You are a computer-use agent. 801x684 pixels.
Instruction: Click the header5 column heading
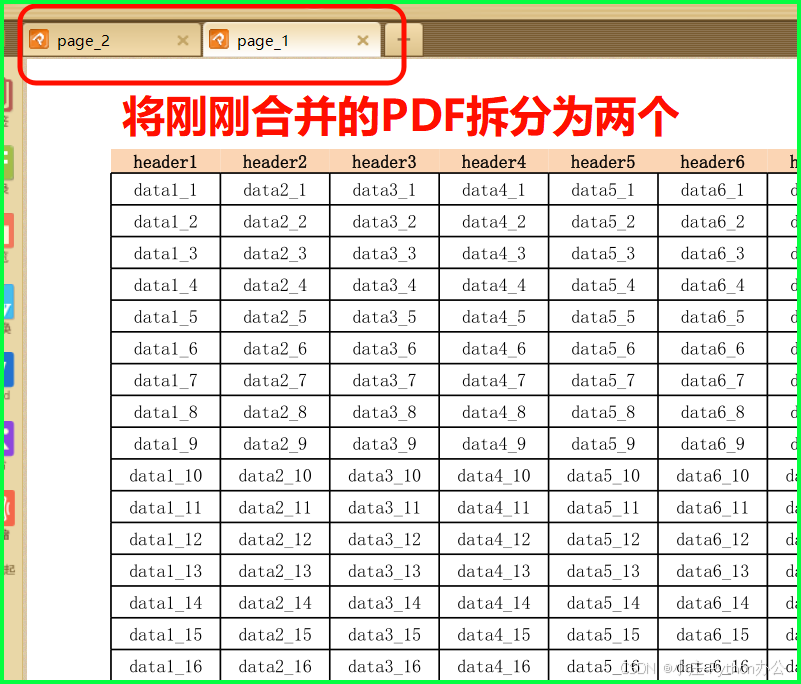click(603, 162)
